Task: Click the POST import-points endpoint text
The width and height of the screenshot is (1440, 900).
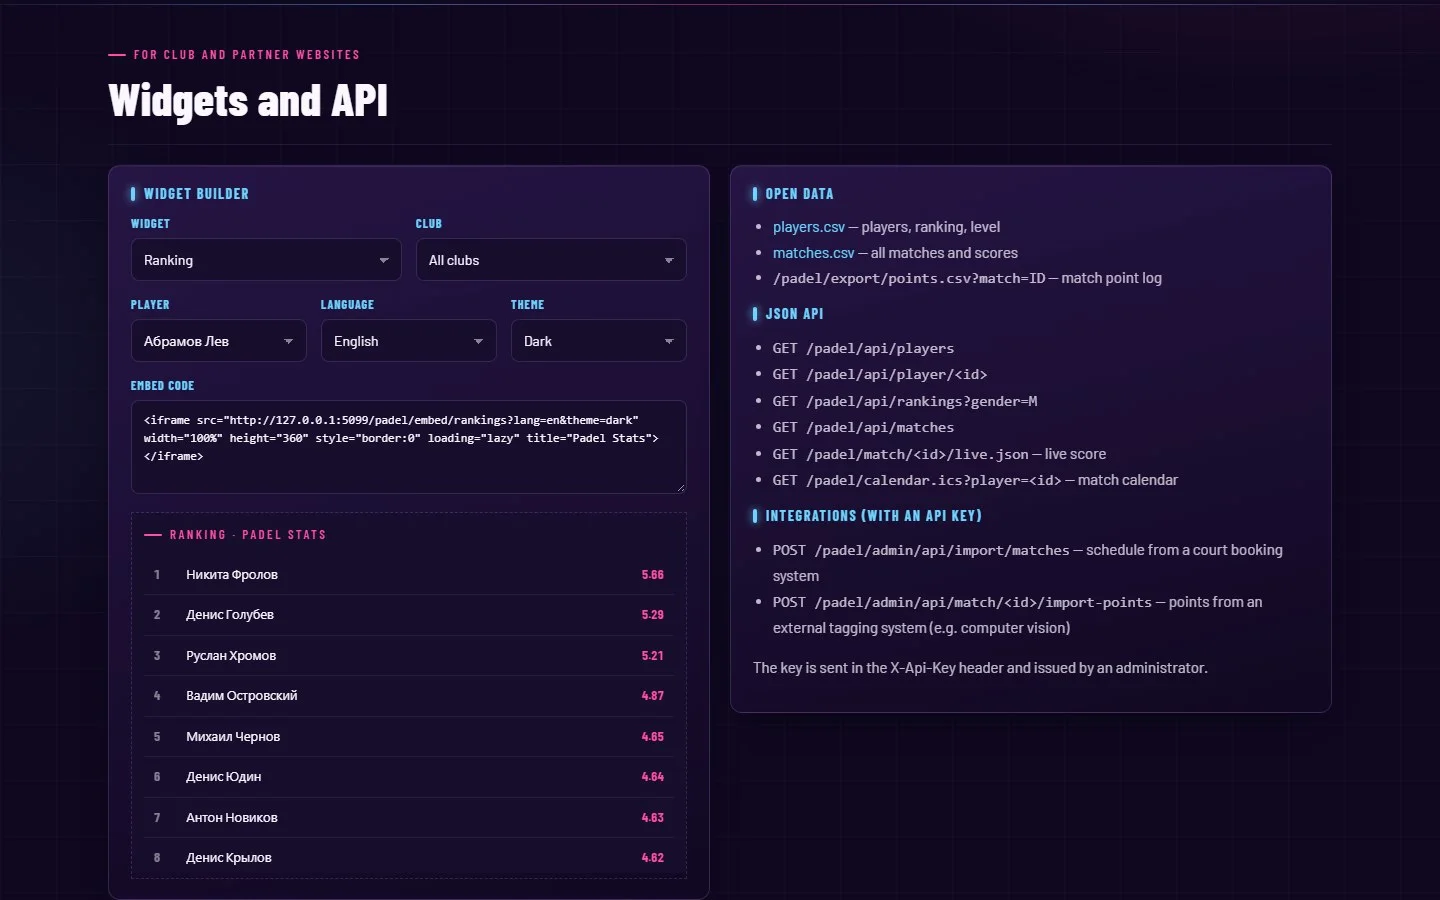Action: click(962, 602)
